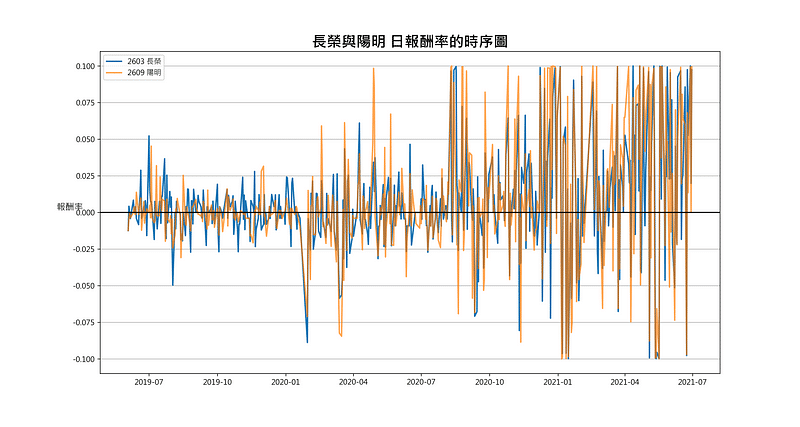The image size is (800, 427).
Task: Click the 2019-10 date tick
Action: (217, 382)
